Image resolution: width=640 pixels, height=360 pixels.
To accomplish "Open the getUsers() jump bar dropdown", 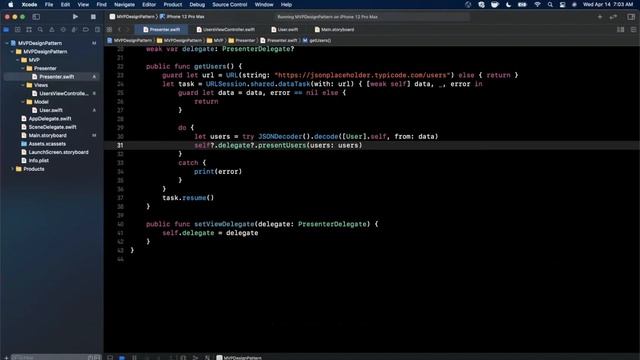I will (x=317, y=40).
